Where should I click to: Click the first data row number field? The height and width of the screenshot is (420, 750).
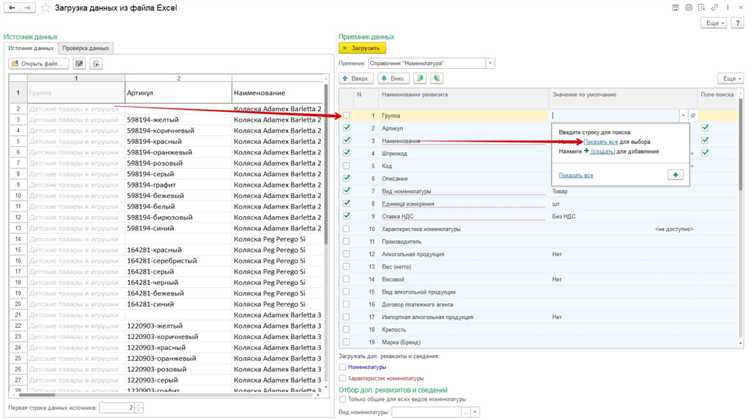[x=117, y=408]
